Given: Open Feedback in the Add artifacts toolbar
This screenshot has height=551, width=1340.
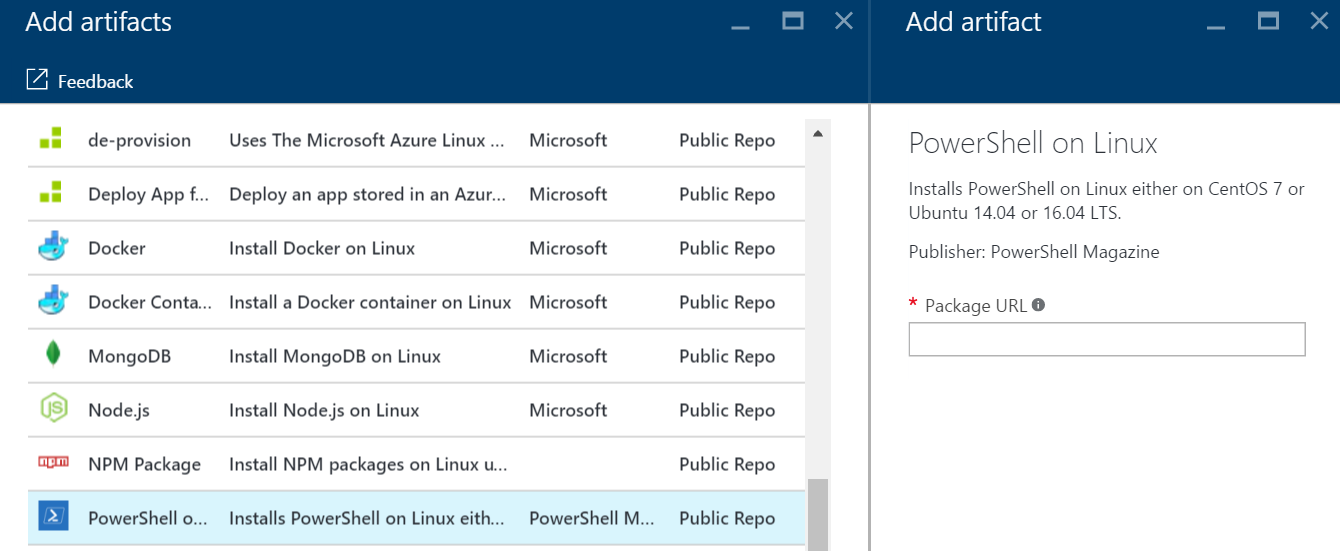Looking at the screenshot, I should (x=80, y=81).
